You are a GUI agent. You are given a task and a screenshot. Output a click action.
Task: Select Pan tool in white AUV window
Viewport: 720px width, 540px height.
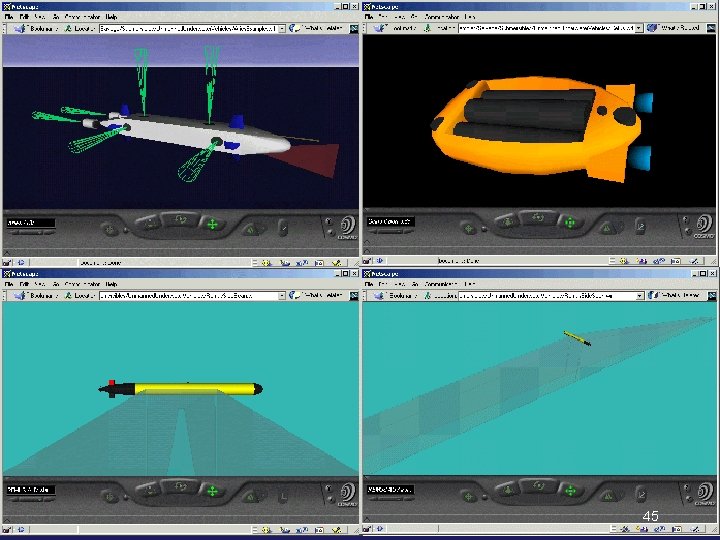click(212, 225)
